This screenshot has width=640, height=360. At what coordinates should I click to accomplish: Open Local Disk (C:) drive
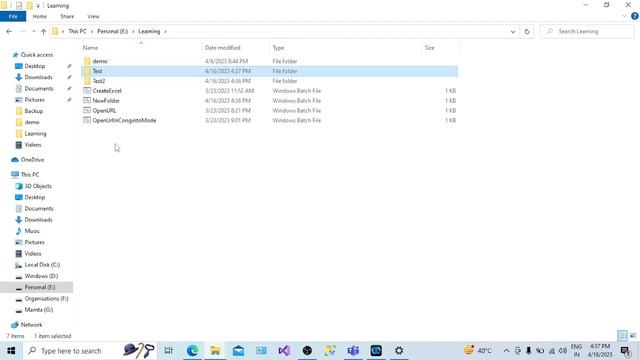pos(42,265)
